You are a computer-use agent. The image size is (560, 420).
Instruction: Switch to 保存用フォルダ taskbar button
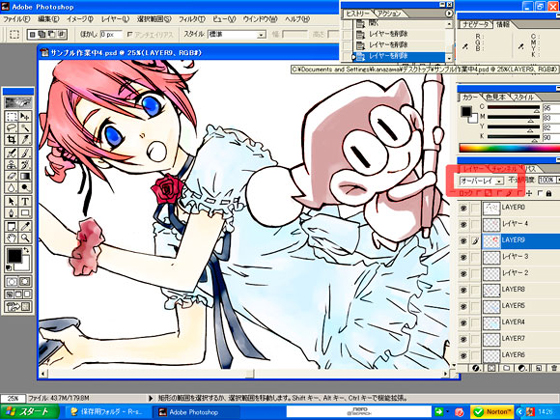click(107, 412)
